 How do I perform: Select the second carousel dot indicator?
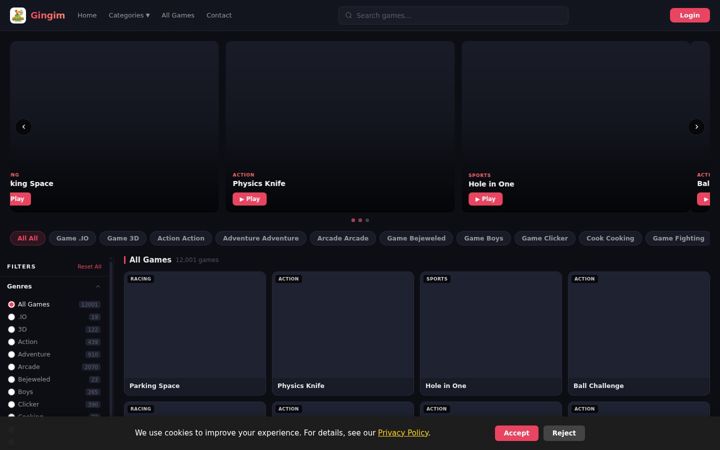click(x=360, y=220)
